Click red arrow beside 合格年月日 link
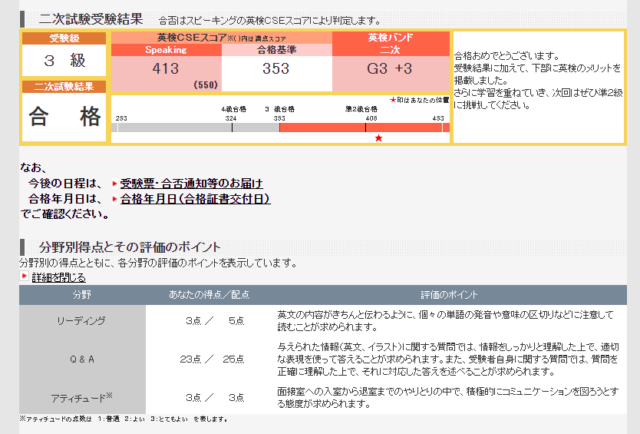This screenshot has width=640, height=434. [114, 199]
